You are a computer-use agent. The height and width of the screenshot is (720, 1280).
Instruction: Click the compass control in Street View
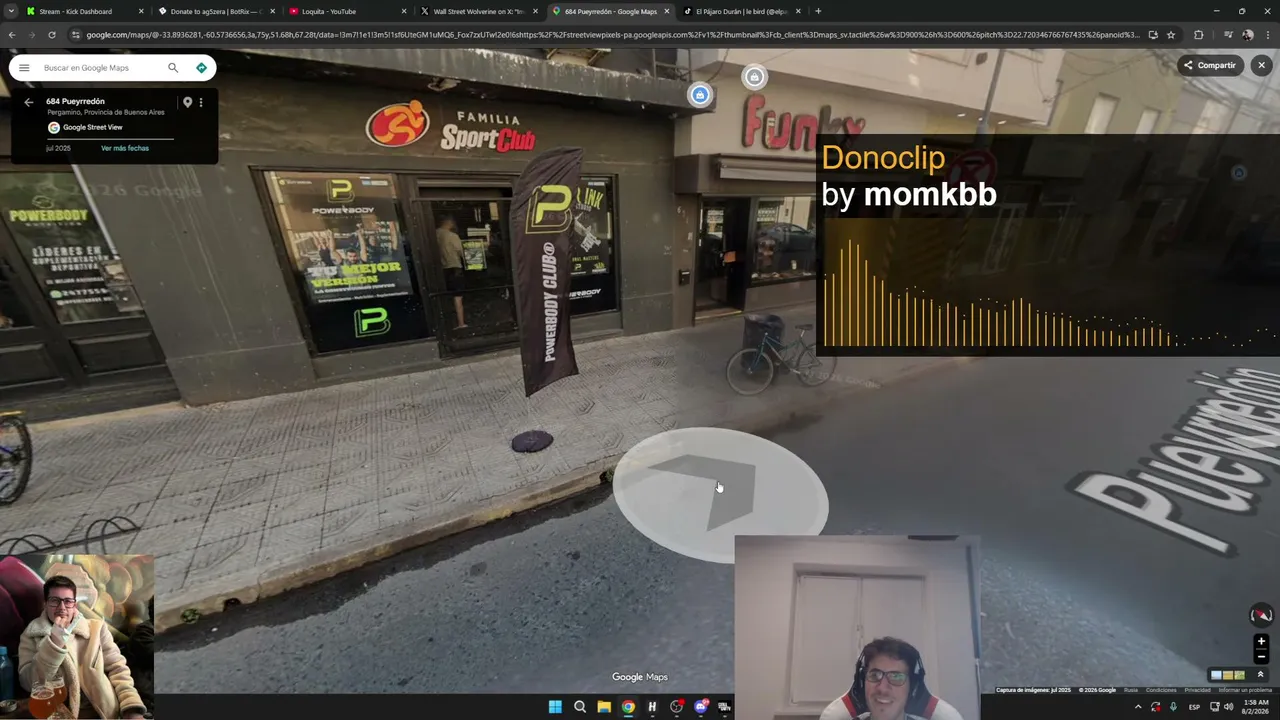point(1261,615)
